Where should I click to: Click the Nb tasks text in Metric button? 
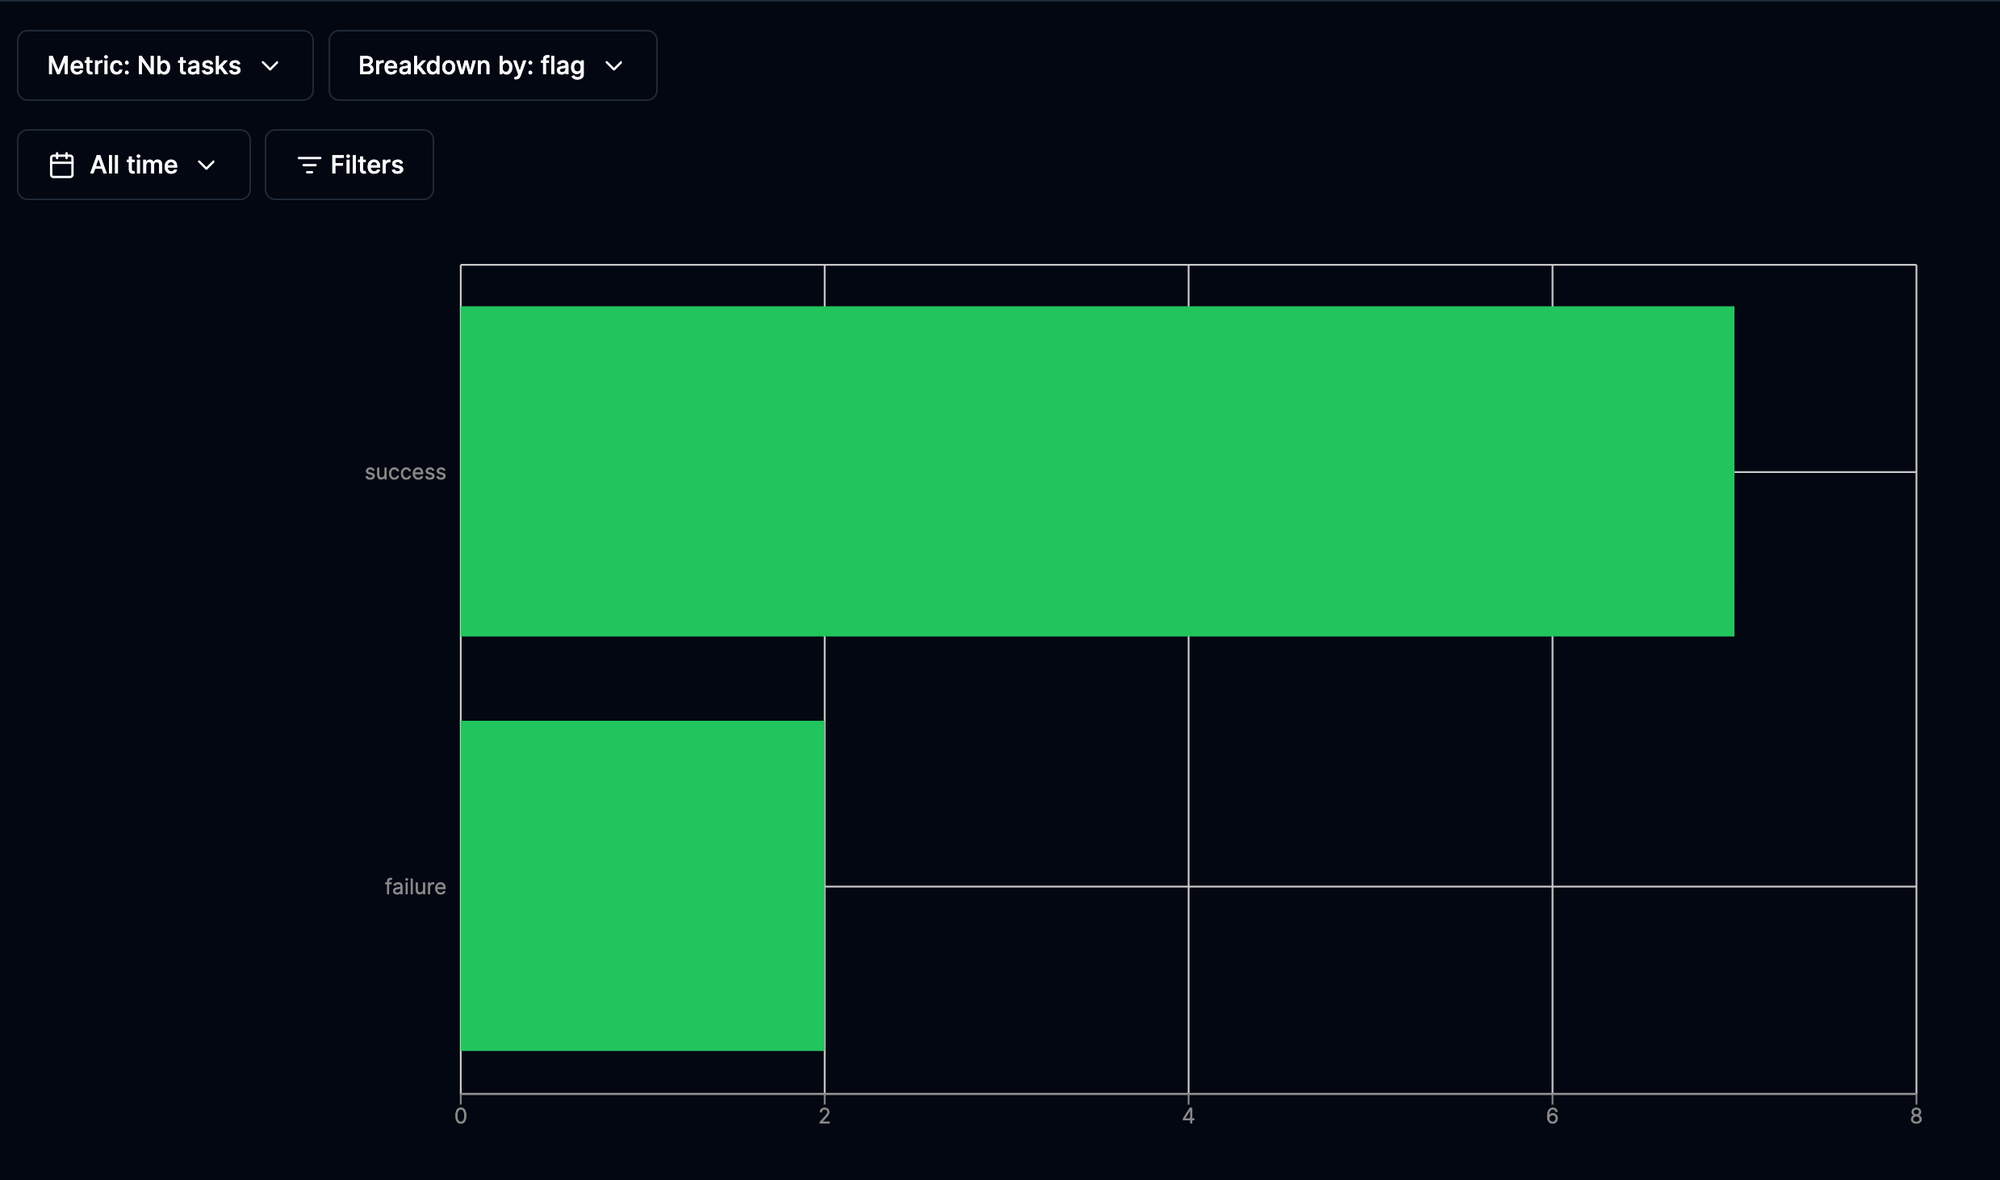click(189, 66)
